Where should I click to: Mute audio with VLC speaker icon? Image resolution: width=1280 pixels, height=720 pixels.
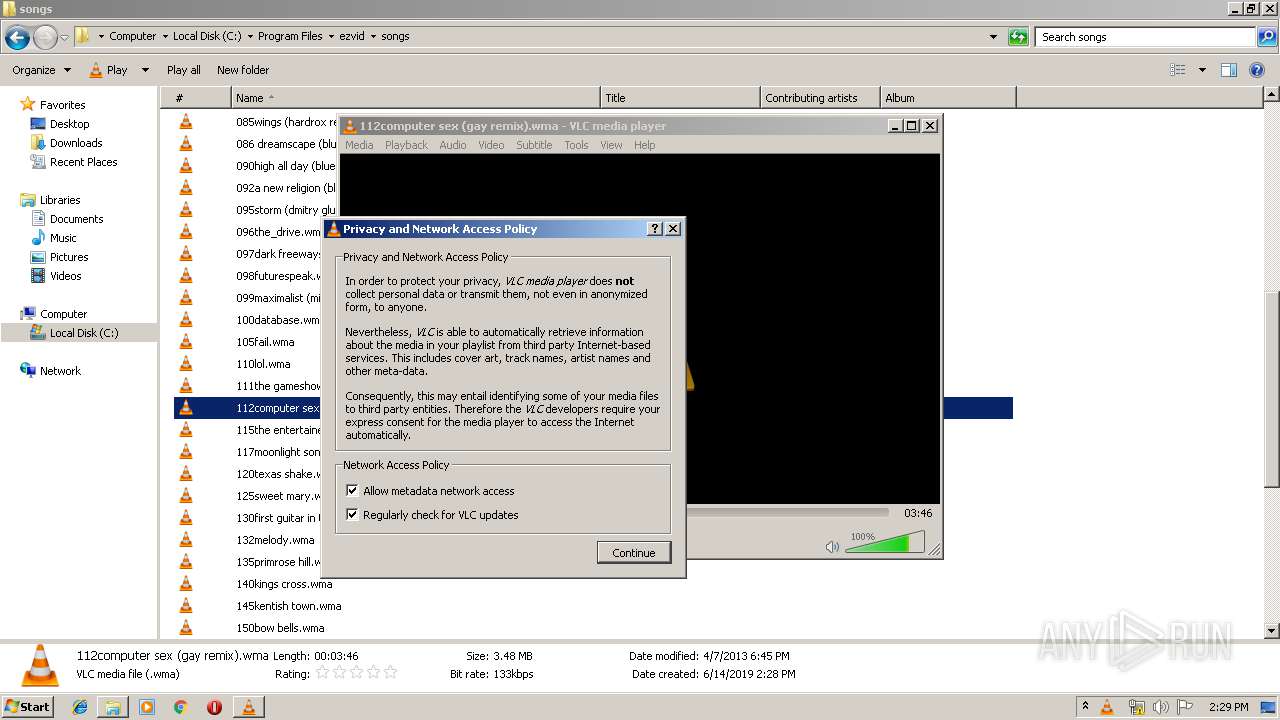(832, 547)
